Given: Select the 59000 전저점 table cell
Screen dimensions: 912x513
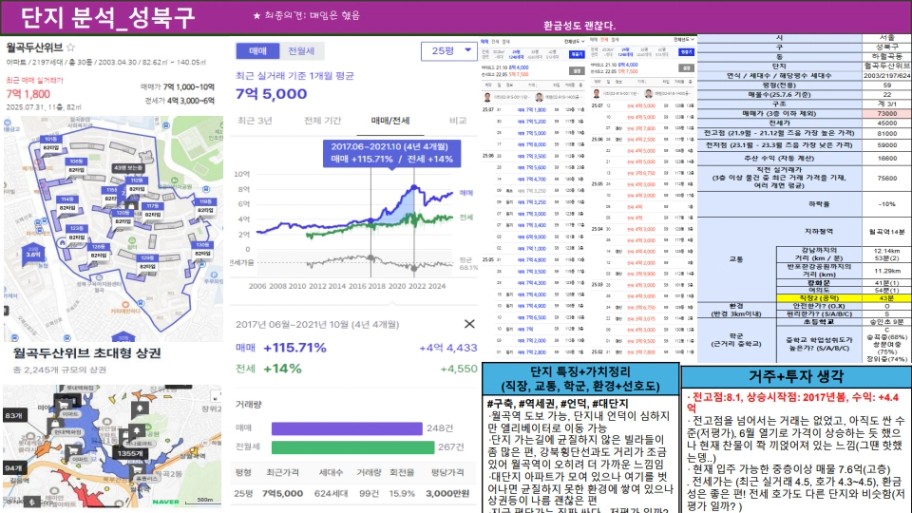Looking at the screenshot, I should [x=886, y=145].
